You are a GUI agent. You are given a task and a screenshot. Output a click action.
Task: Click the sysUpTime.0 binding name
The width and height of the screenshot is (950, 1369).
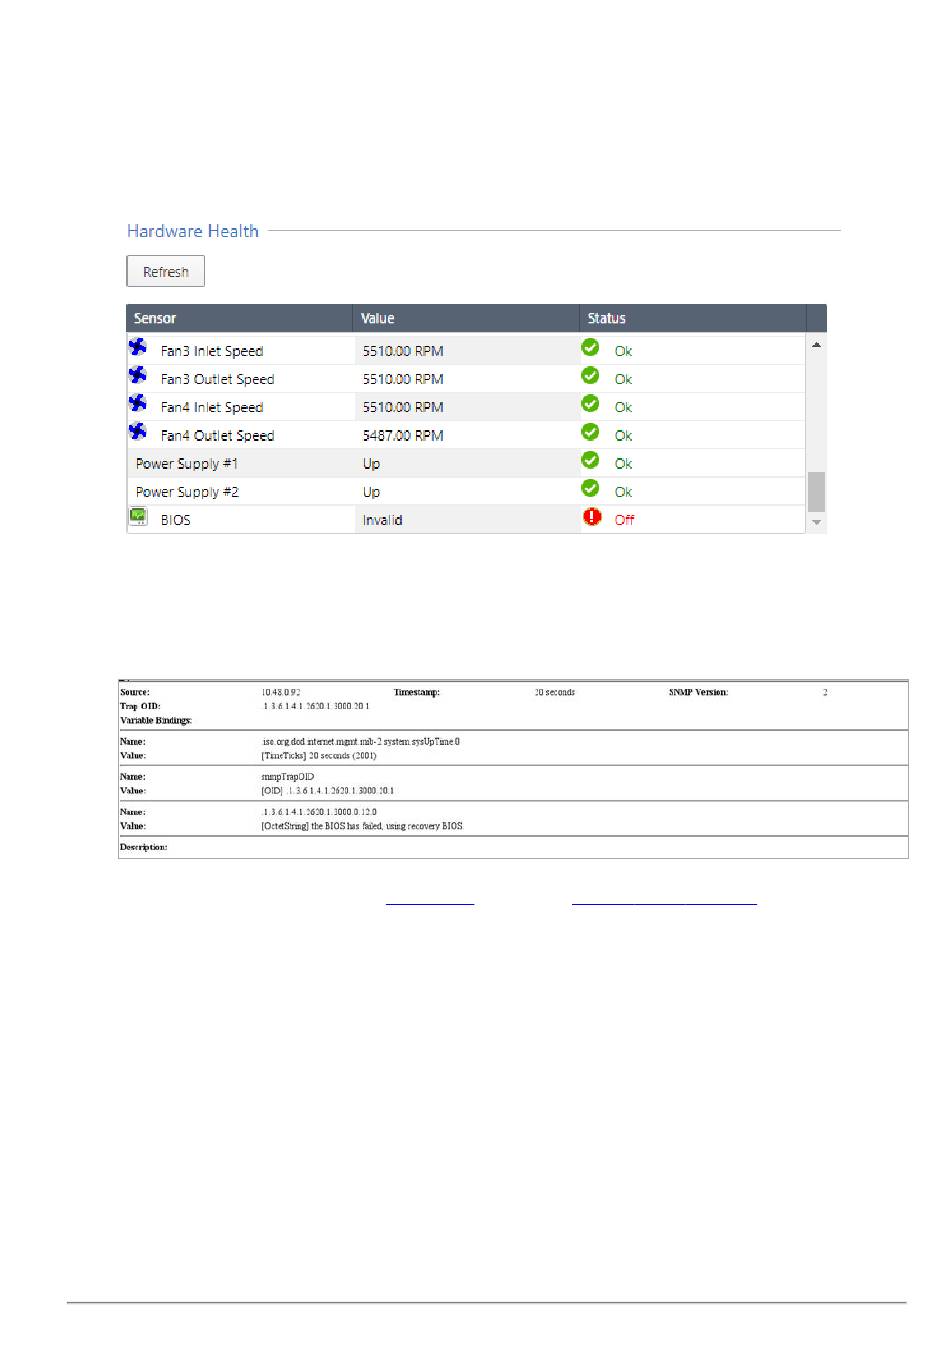click(360, 742)
